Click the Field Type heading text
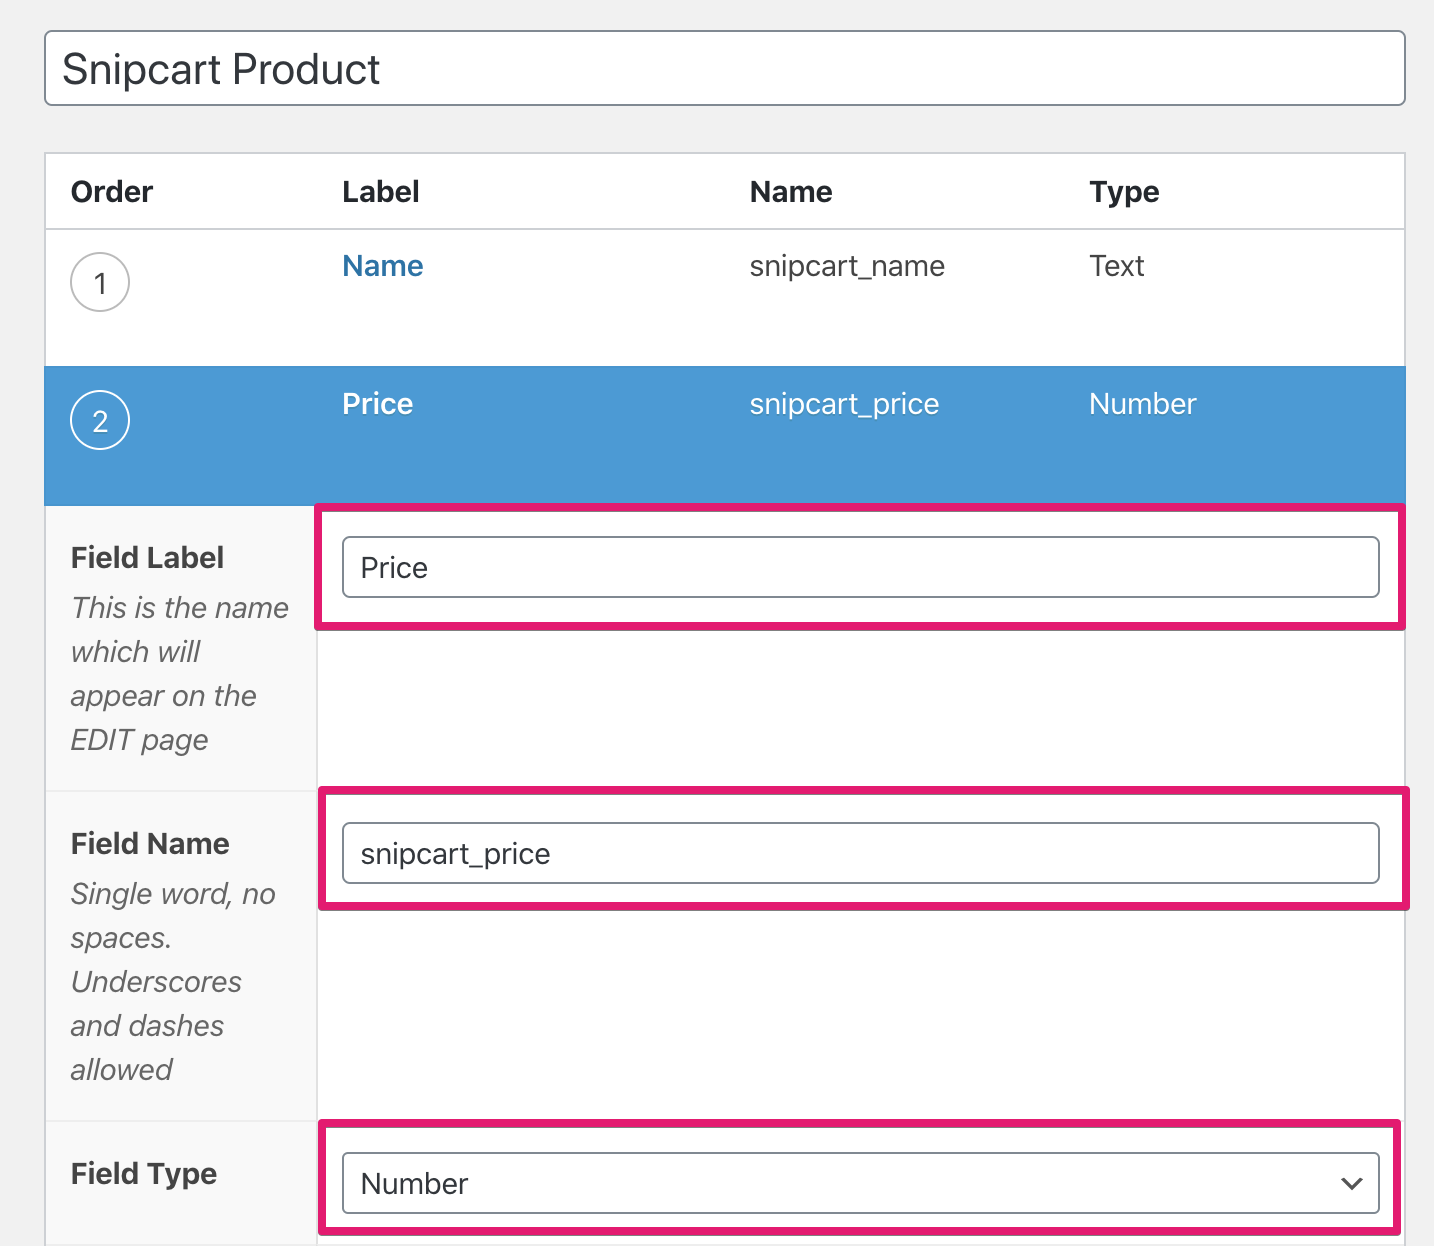 coord(144,1174)
